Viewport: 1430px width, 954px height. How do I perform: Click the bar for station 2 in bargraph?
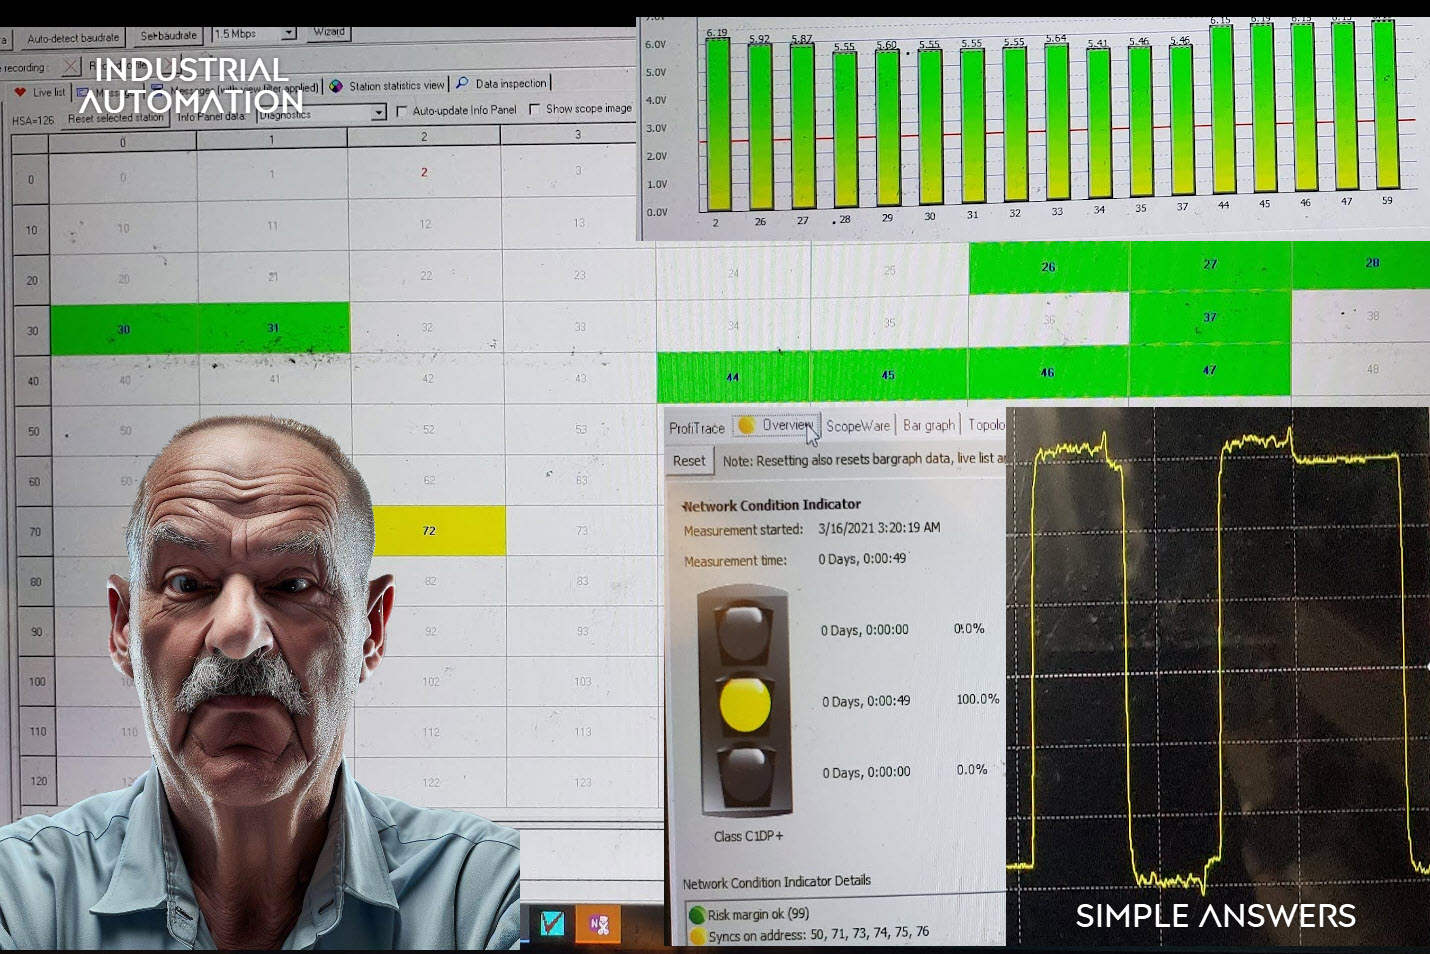(x=717, y=124)
